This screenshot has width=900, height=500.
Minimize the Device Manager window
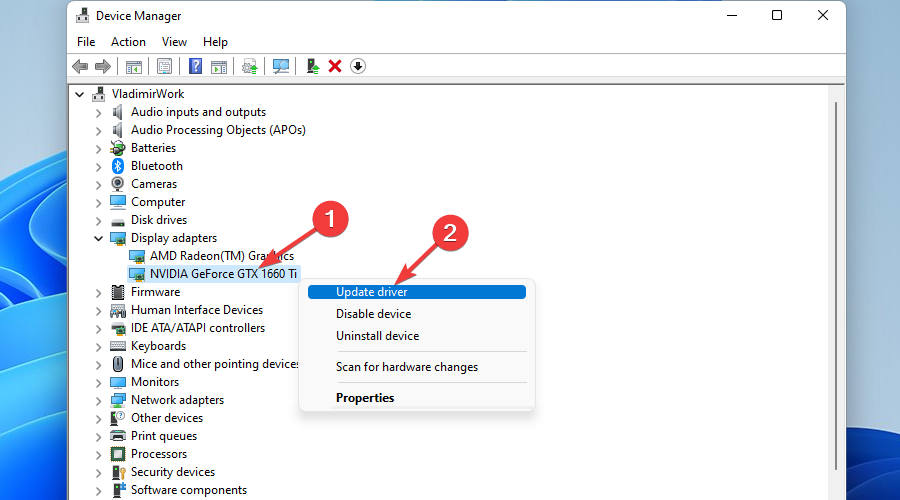732,15
